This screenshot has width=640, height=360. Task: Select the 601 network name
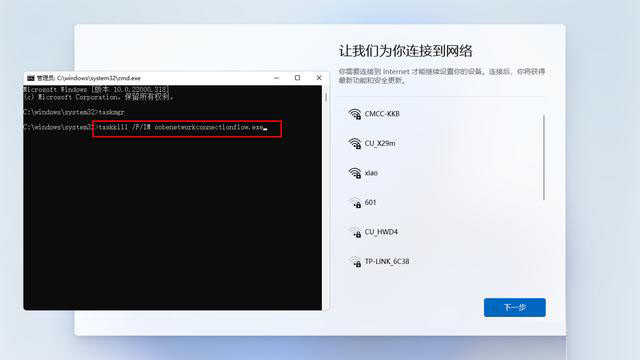coord(370,202)
